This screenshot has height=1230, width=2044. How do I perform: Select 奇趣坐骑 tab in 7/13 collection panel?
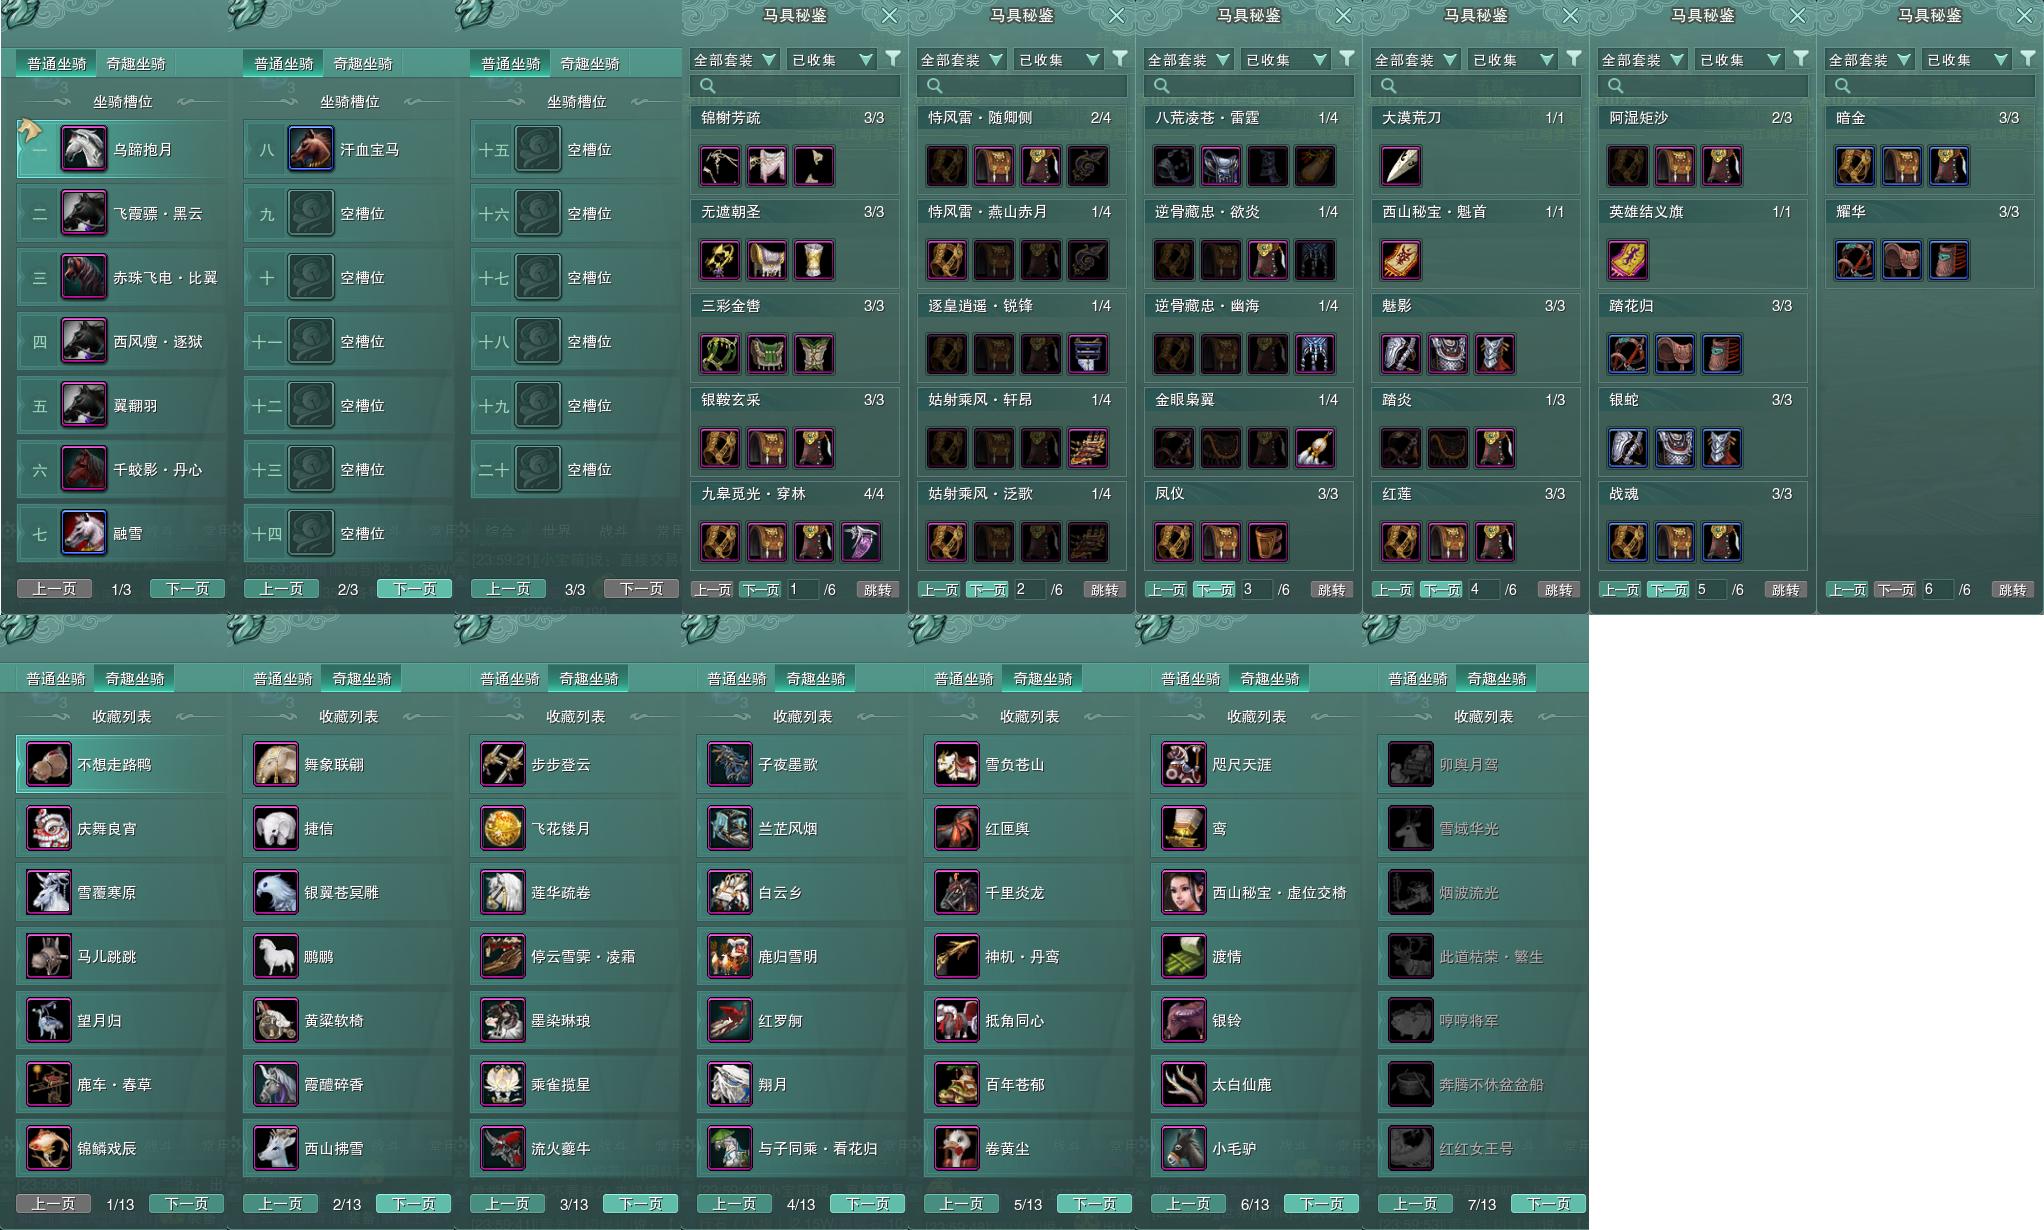tap(1497, 678)
